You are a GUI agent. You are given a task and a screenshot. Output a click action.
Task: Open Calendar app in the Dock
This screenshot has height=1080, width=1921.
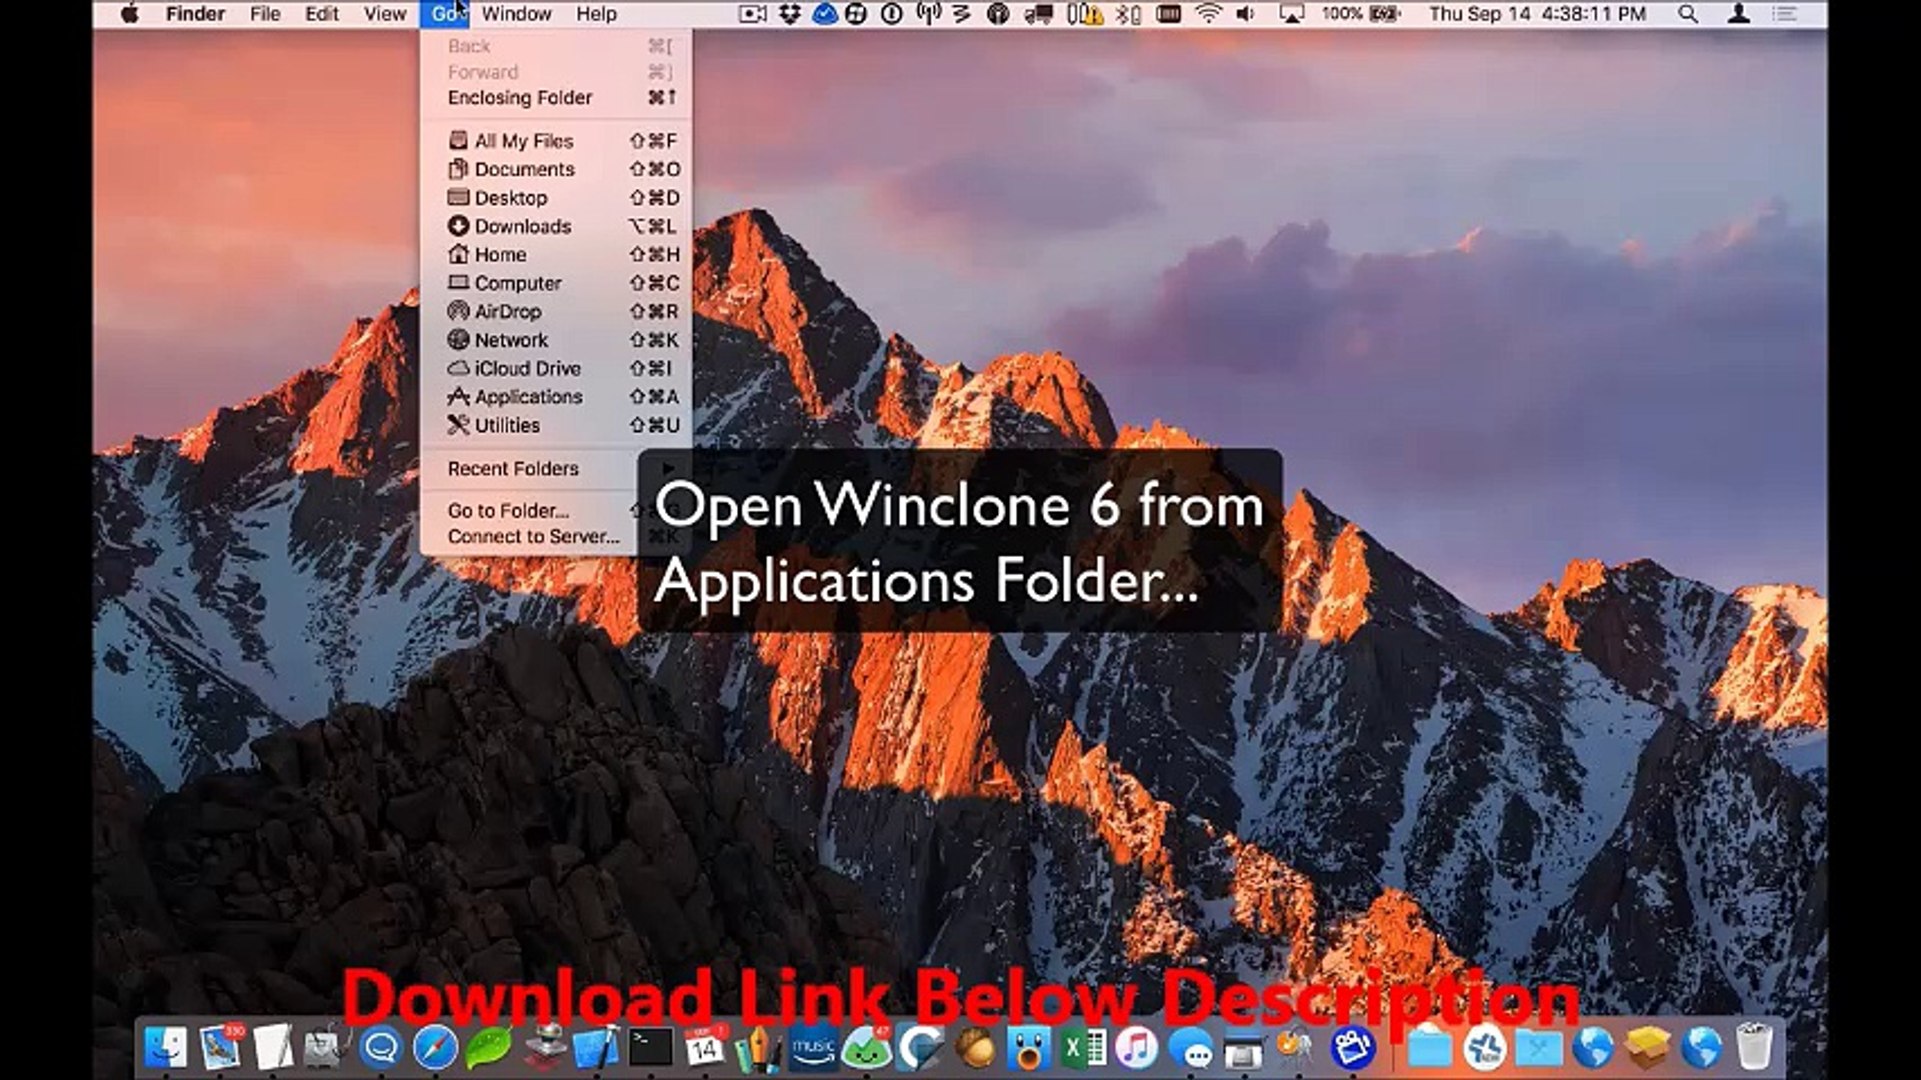[704, 1048]
